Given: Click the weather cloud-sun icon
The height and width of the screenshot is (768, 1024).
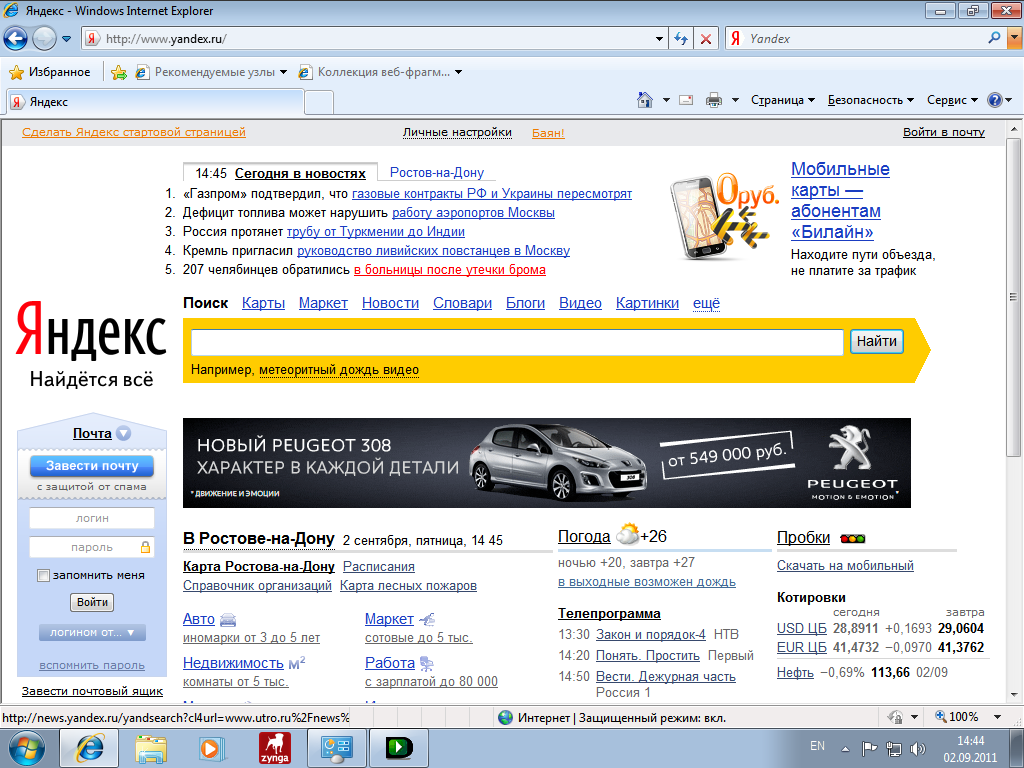Looking at the screenshot, I should coord(627,535).
